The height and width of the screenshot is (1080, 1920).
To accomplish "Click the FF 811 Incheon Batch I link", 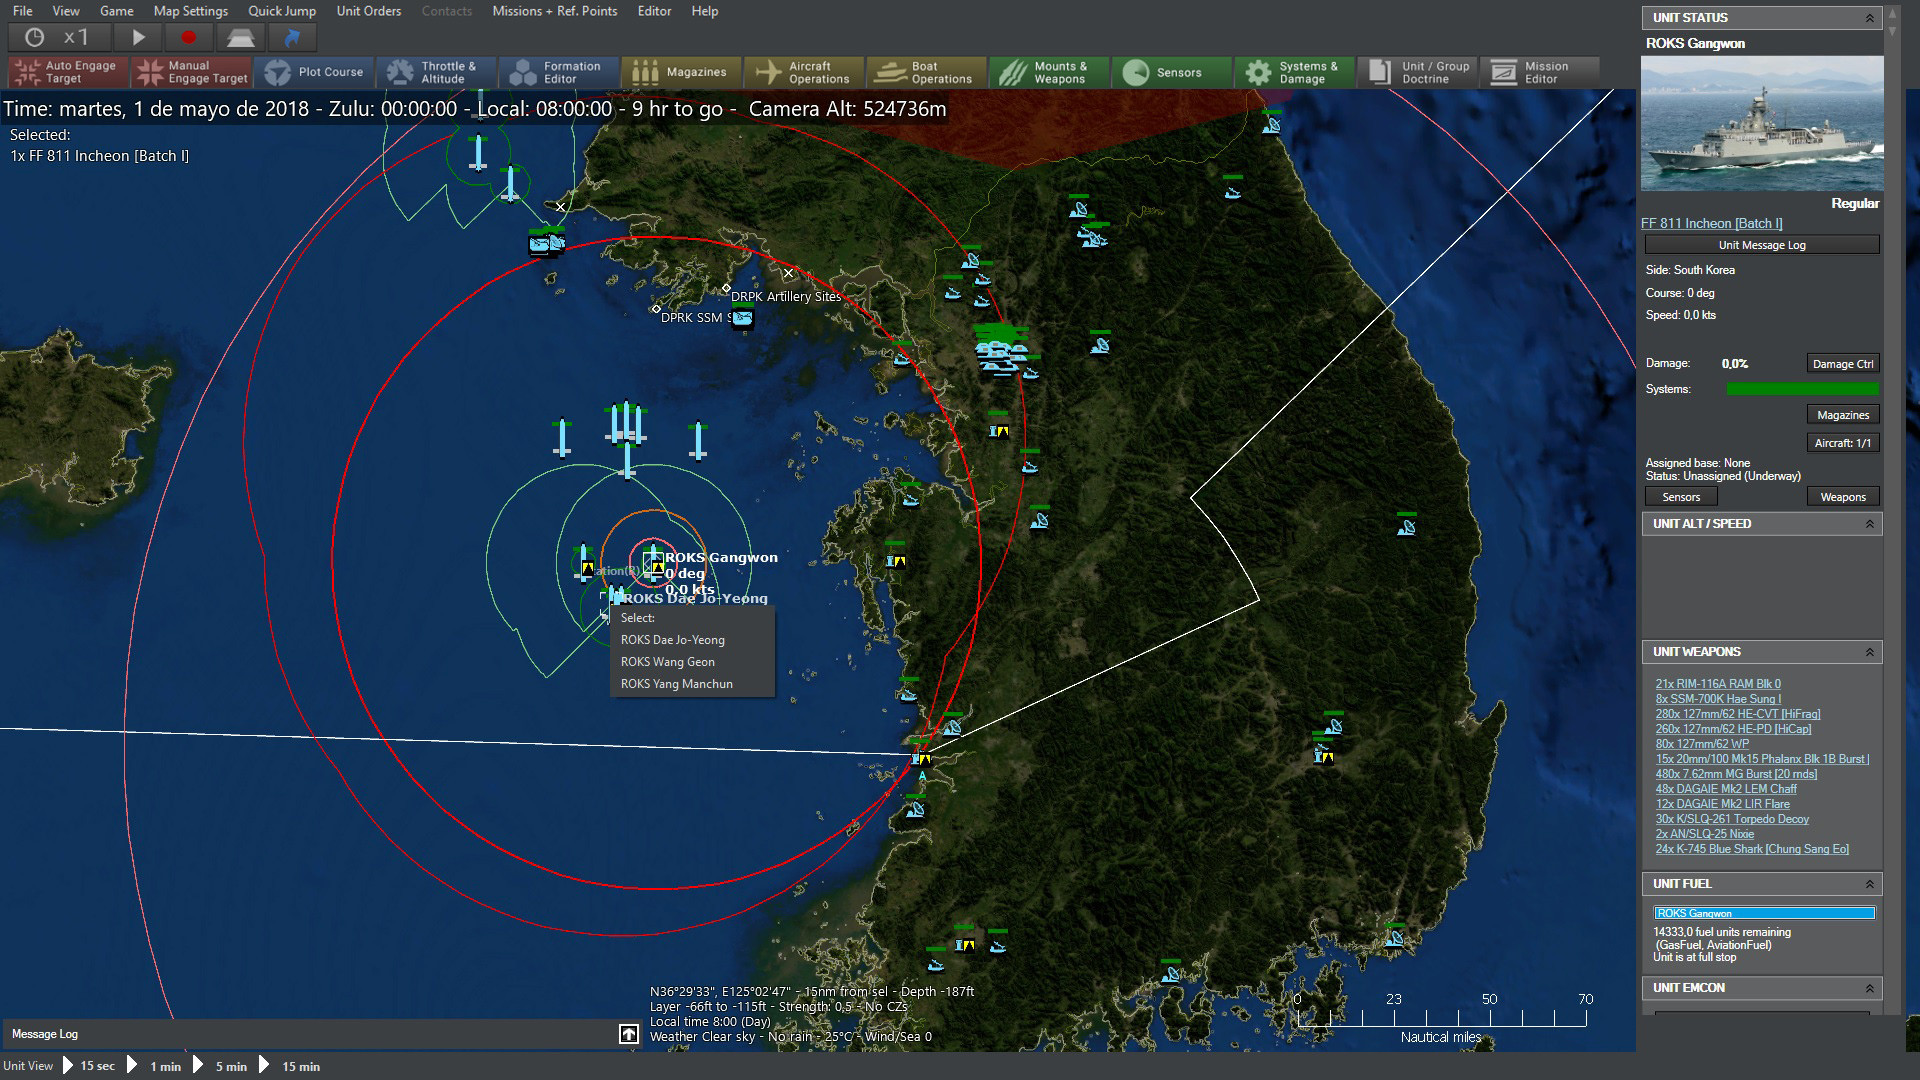I will 1714,223.
